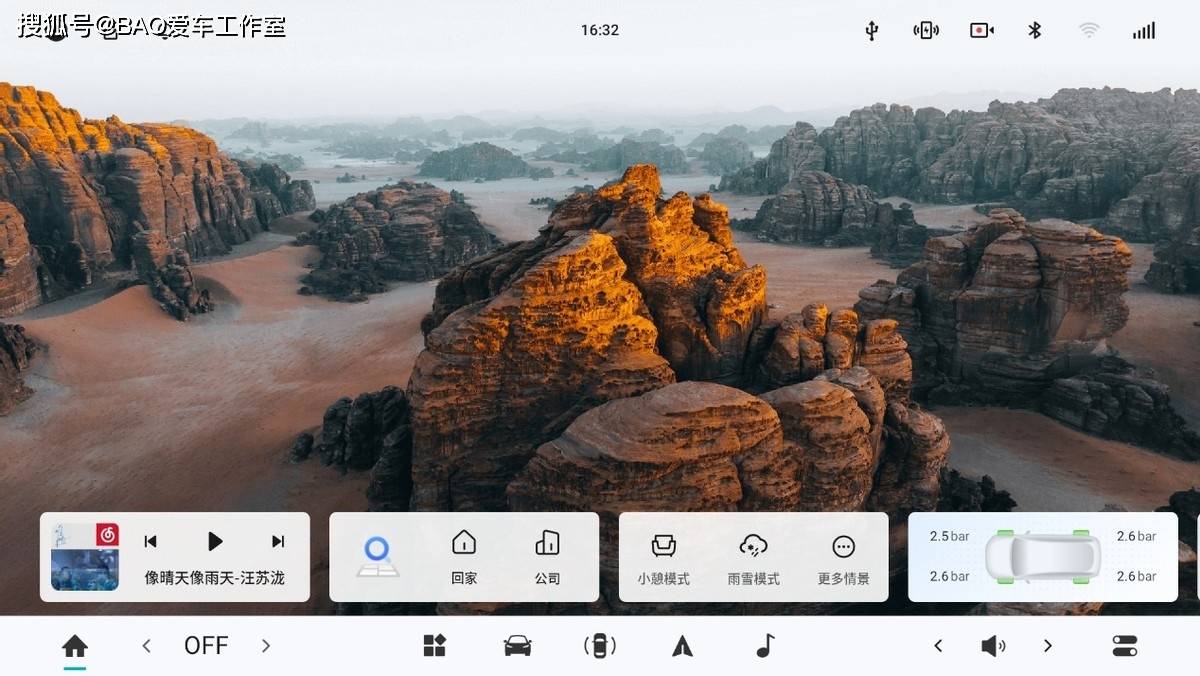Activate 雨雪模式 rain snow mode
The image size is (1200, 676).
754,559
